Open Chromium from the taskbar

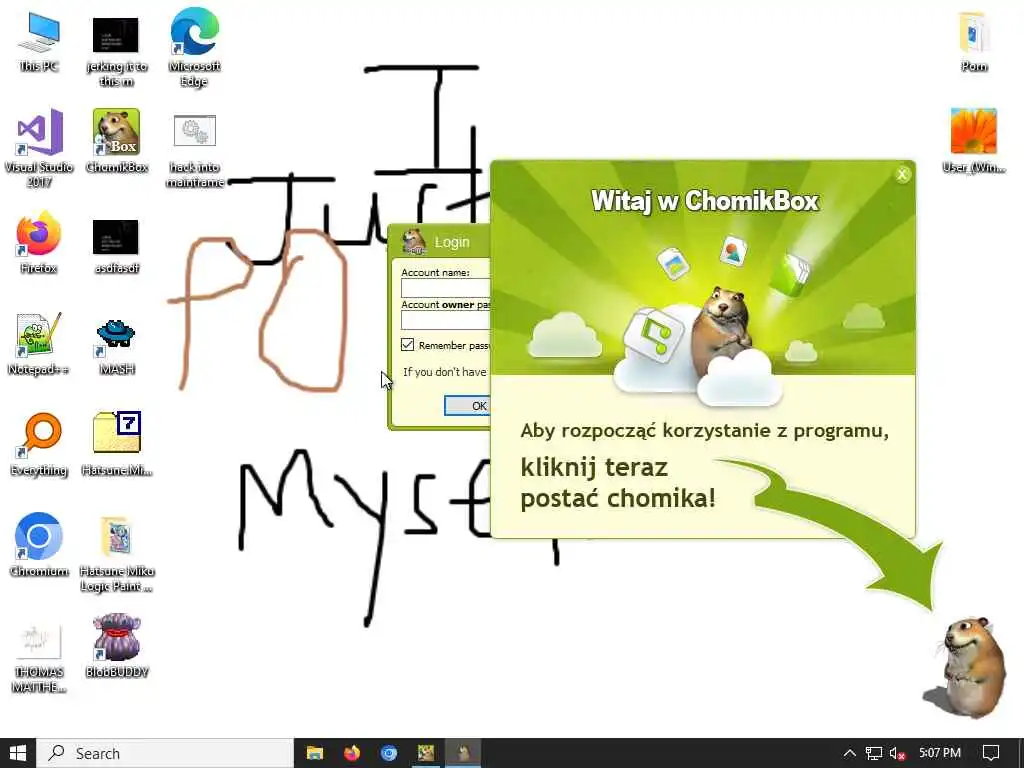click(x=389, y=753)
